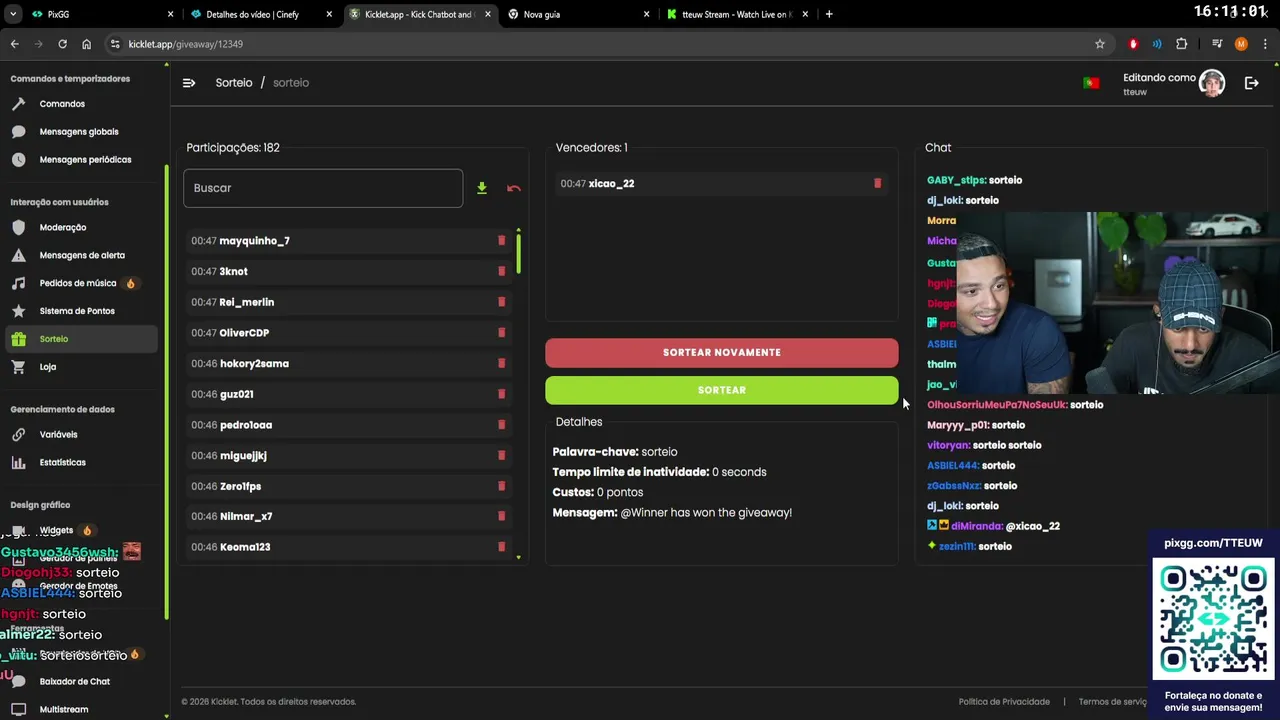The height and width of the screenshot is (720, 1280).
Task: Click the tteuw profile avatar
Action: pos(1212,83)
